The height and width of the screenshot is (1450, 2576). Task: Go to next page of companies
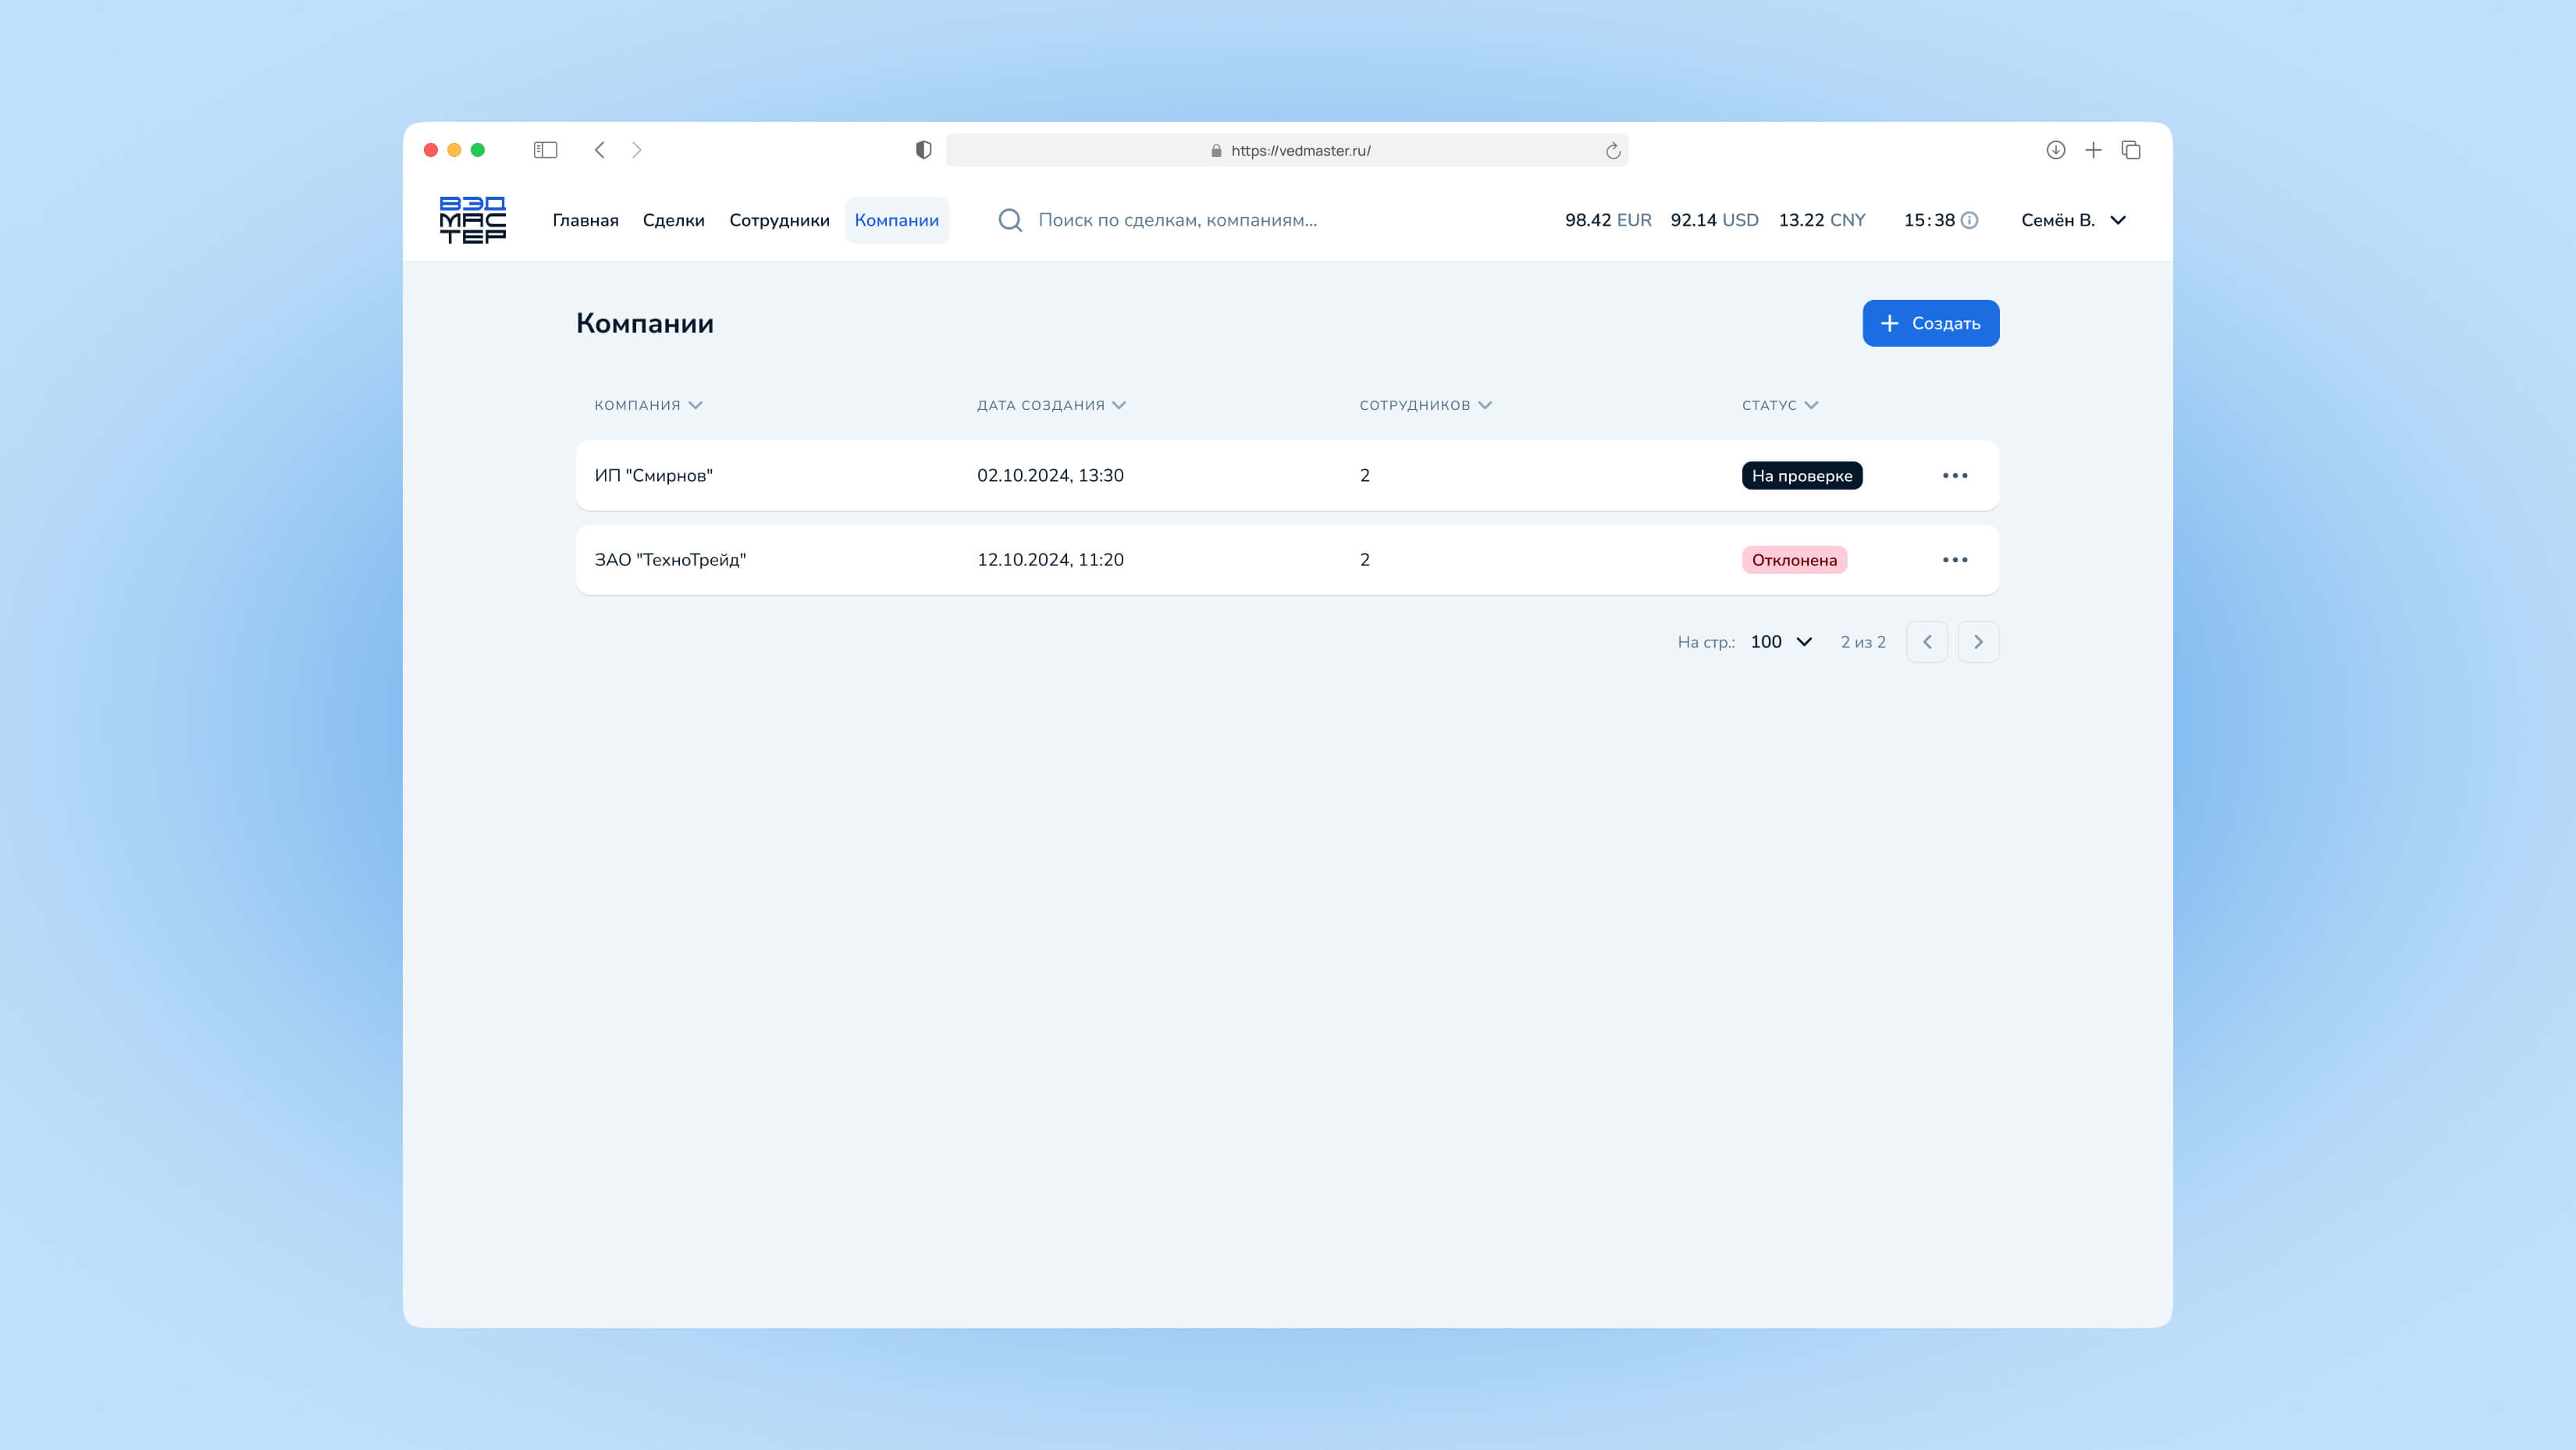click(1977, 642)
